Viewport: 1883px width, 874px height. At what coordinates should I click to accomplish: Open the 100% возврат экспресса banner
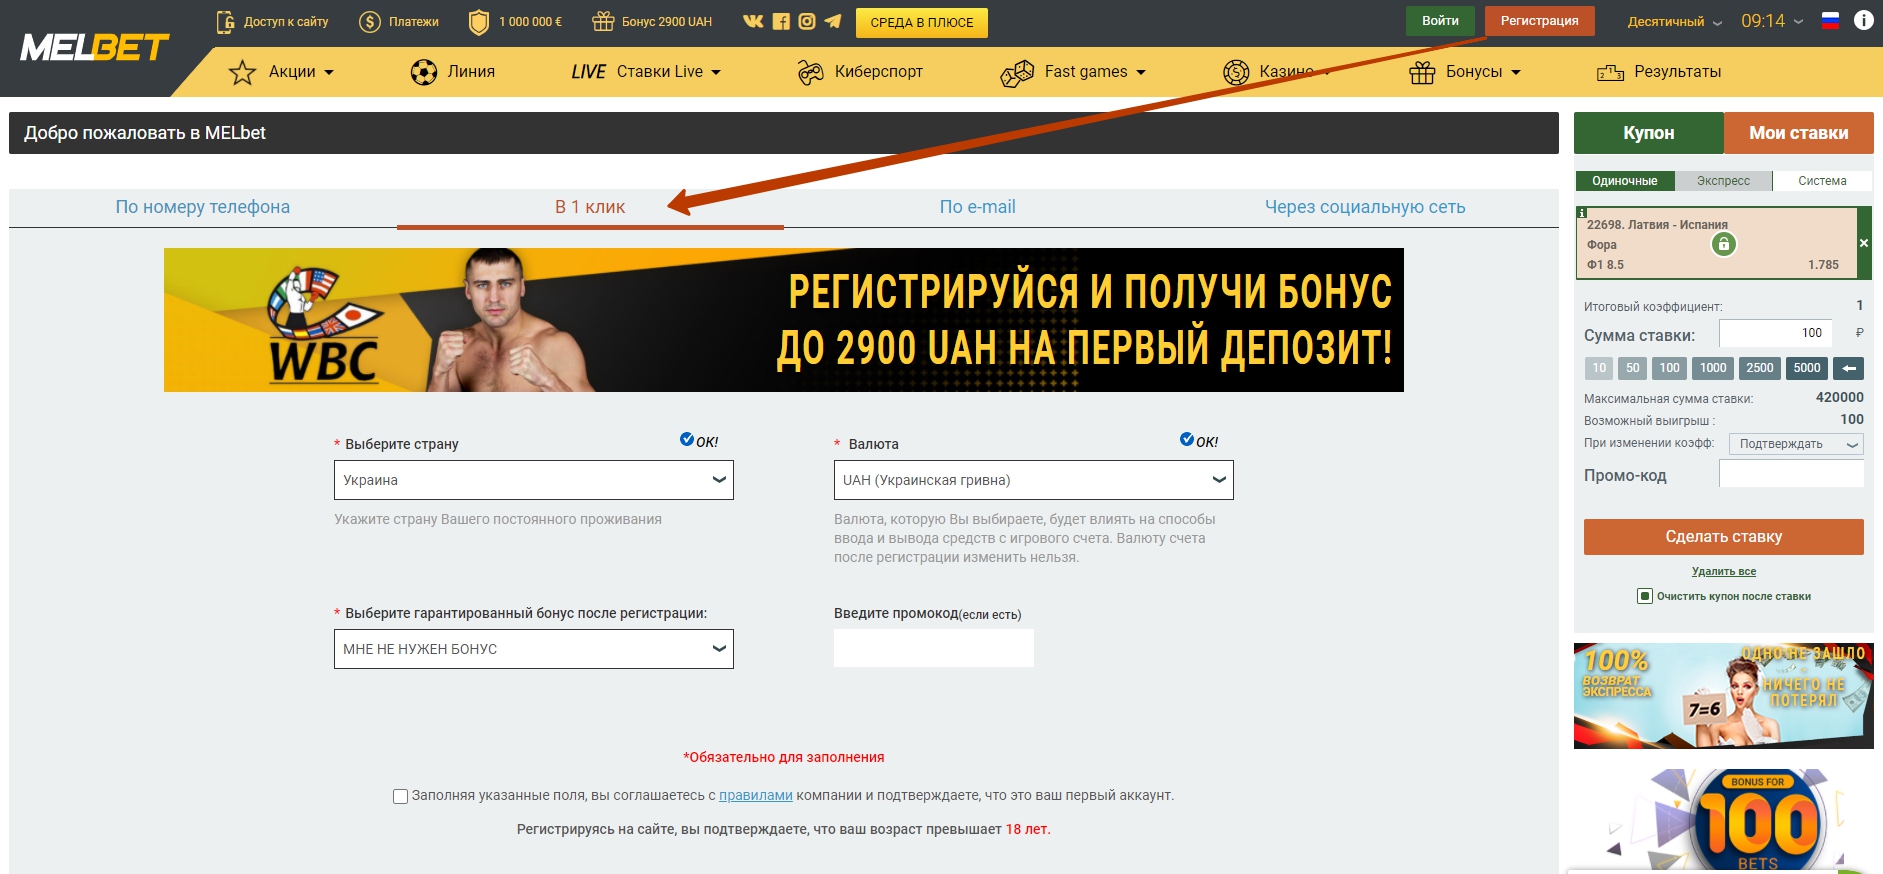(1724, 696)
